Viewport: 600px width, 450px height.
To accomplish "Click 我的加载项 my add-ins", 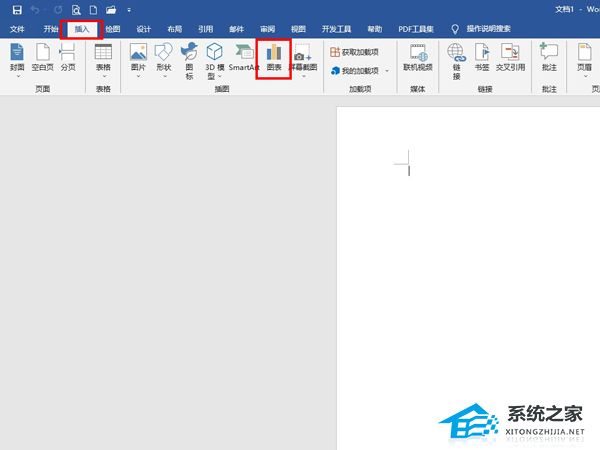I will coord(355,71).
